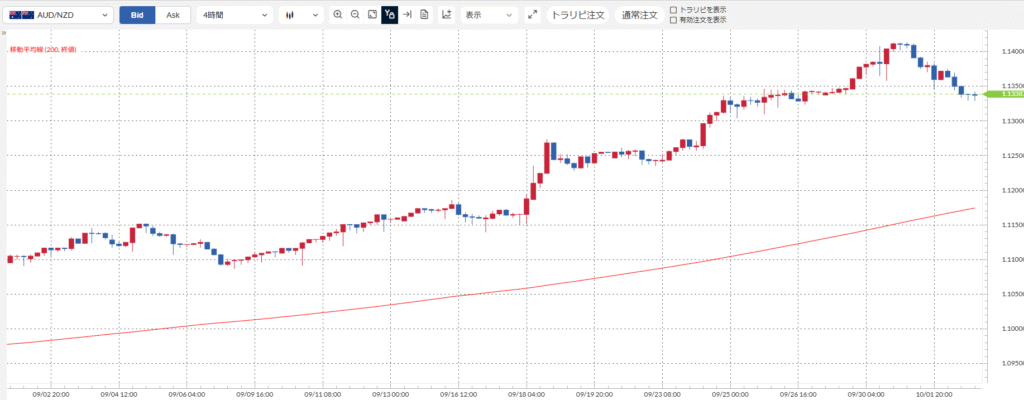Click the zoom in magnifier icon
1024x400 pixels.
[x=338, y=15]
